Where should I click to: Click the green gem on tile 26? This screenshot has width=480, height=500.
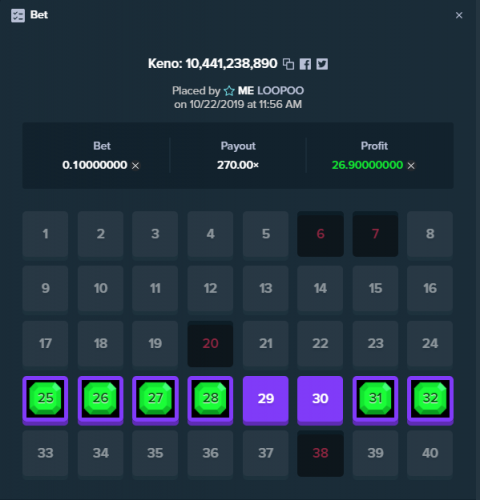101,398
